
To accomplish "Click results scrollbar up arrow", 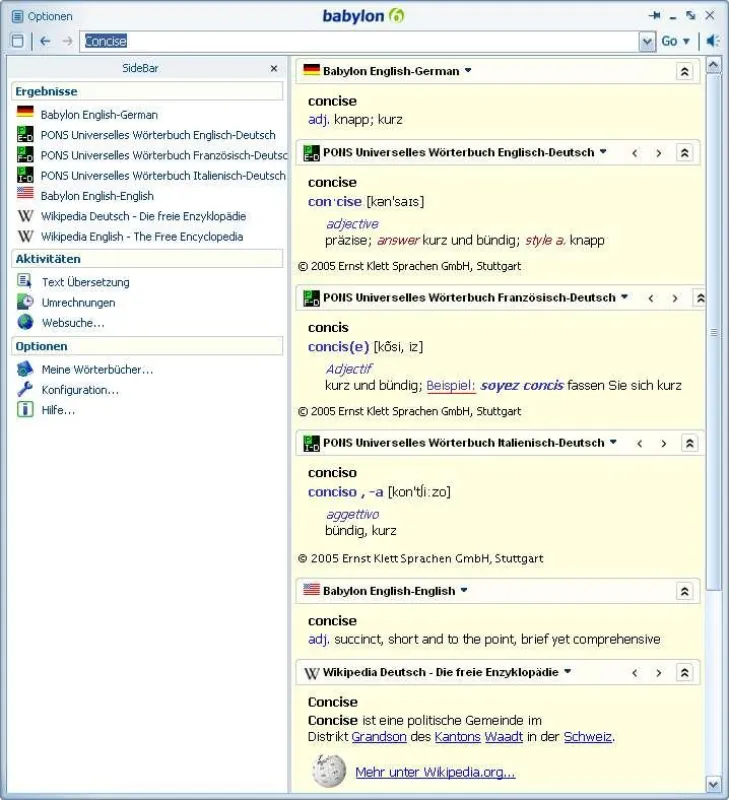I will [713, 65].
